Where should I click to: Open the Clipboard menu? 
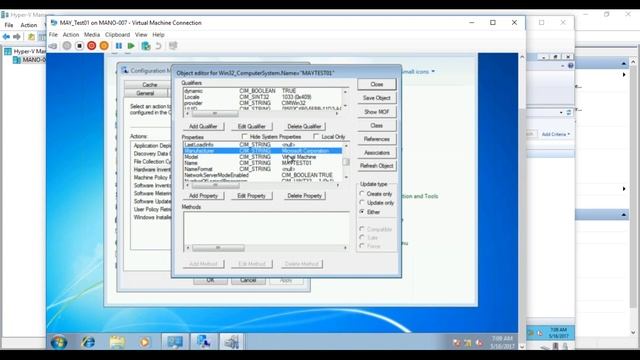click(118, 35)
